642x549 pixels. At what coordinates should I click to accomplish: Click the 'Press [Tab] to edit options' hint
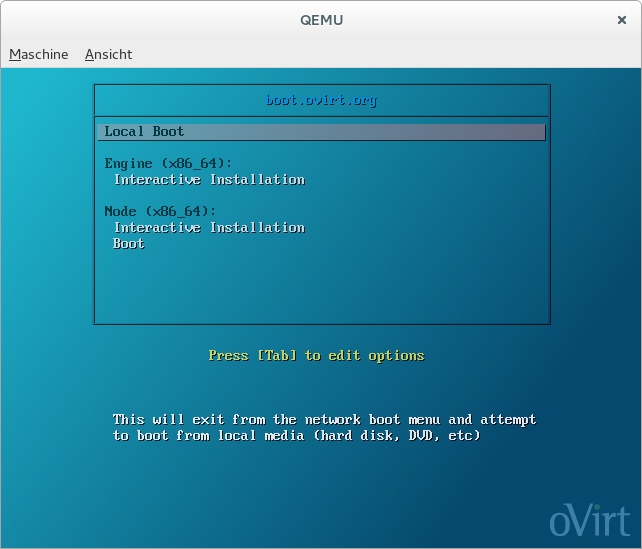pos(316,356)
